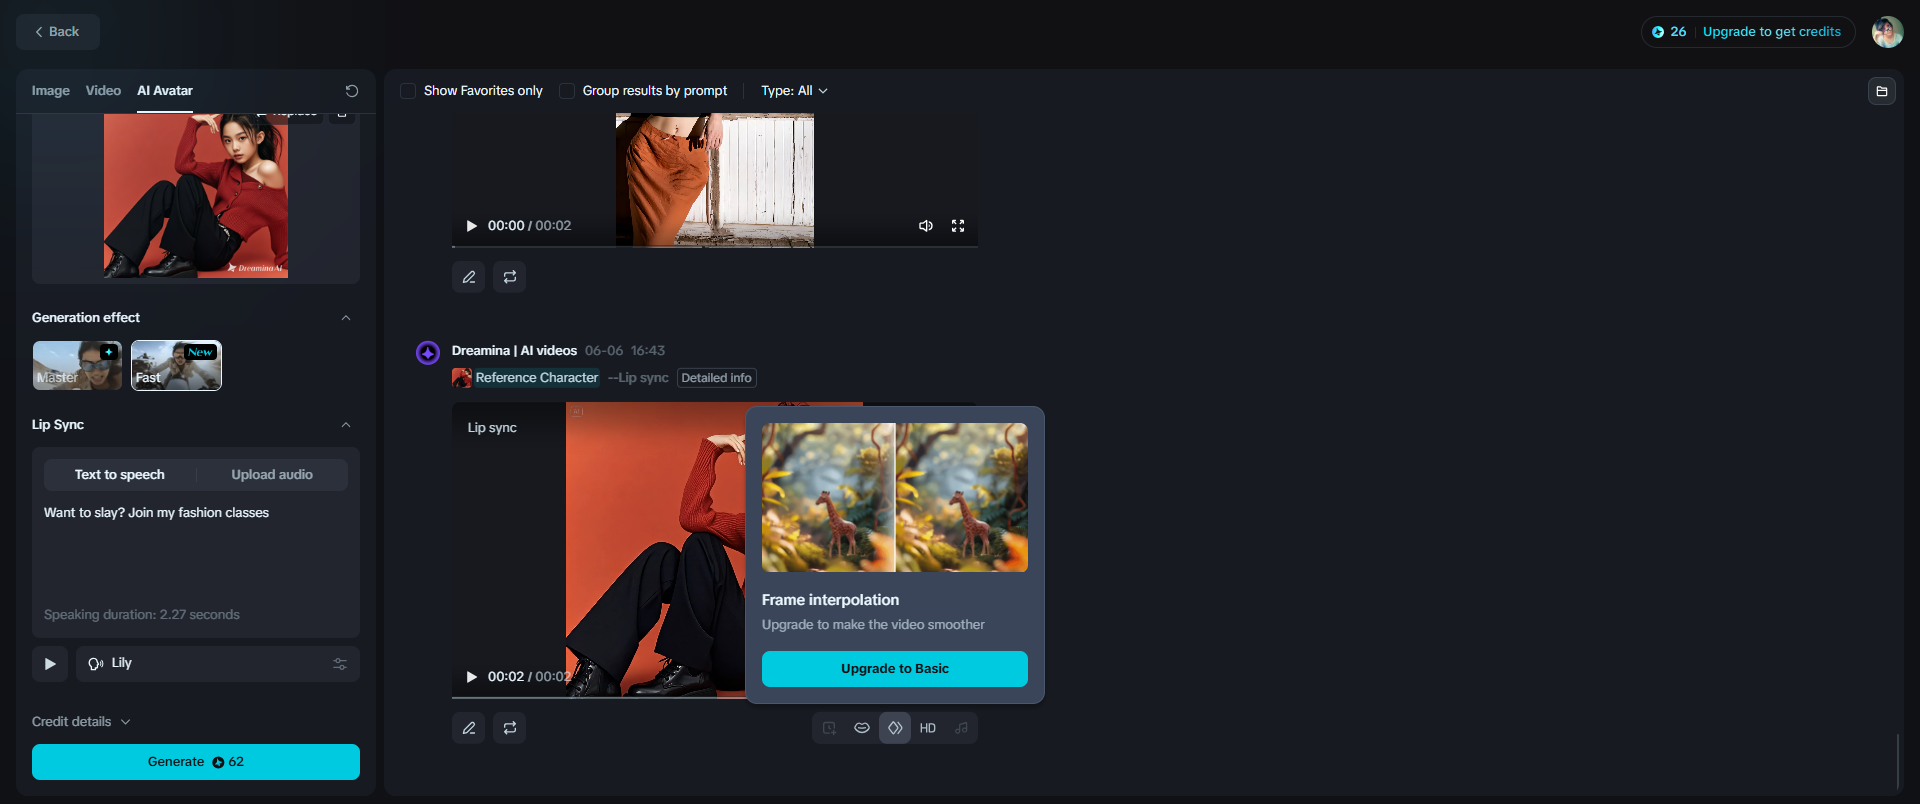1920x804 pixels.
Task: Click the edit pencil under the first video
Action: click(469, 277)
